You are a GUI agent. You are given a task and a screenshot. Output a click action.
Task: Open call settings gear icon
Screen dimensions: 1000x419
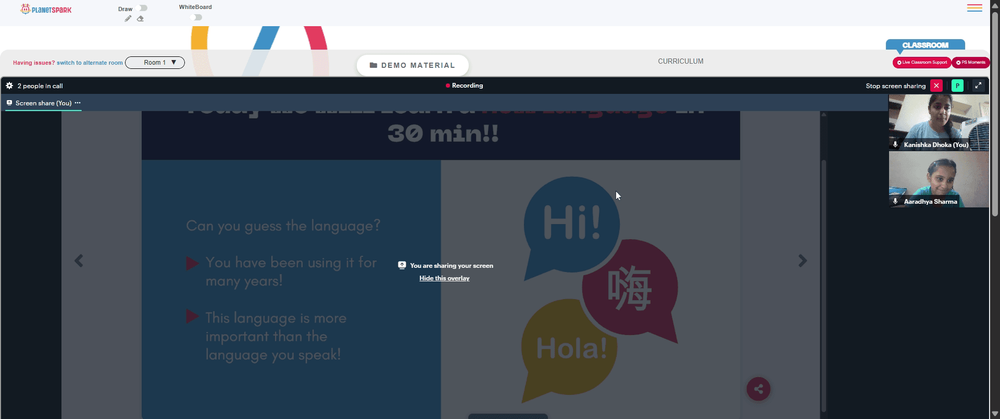(10, 85)
